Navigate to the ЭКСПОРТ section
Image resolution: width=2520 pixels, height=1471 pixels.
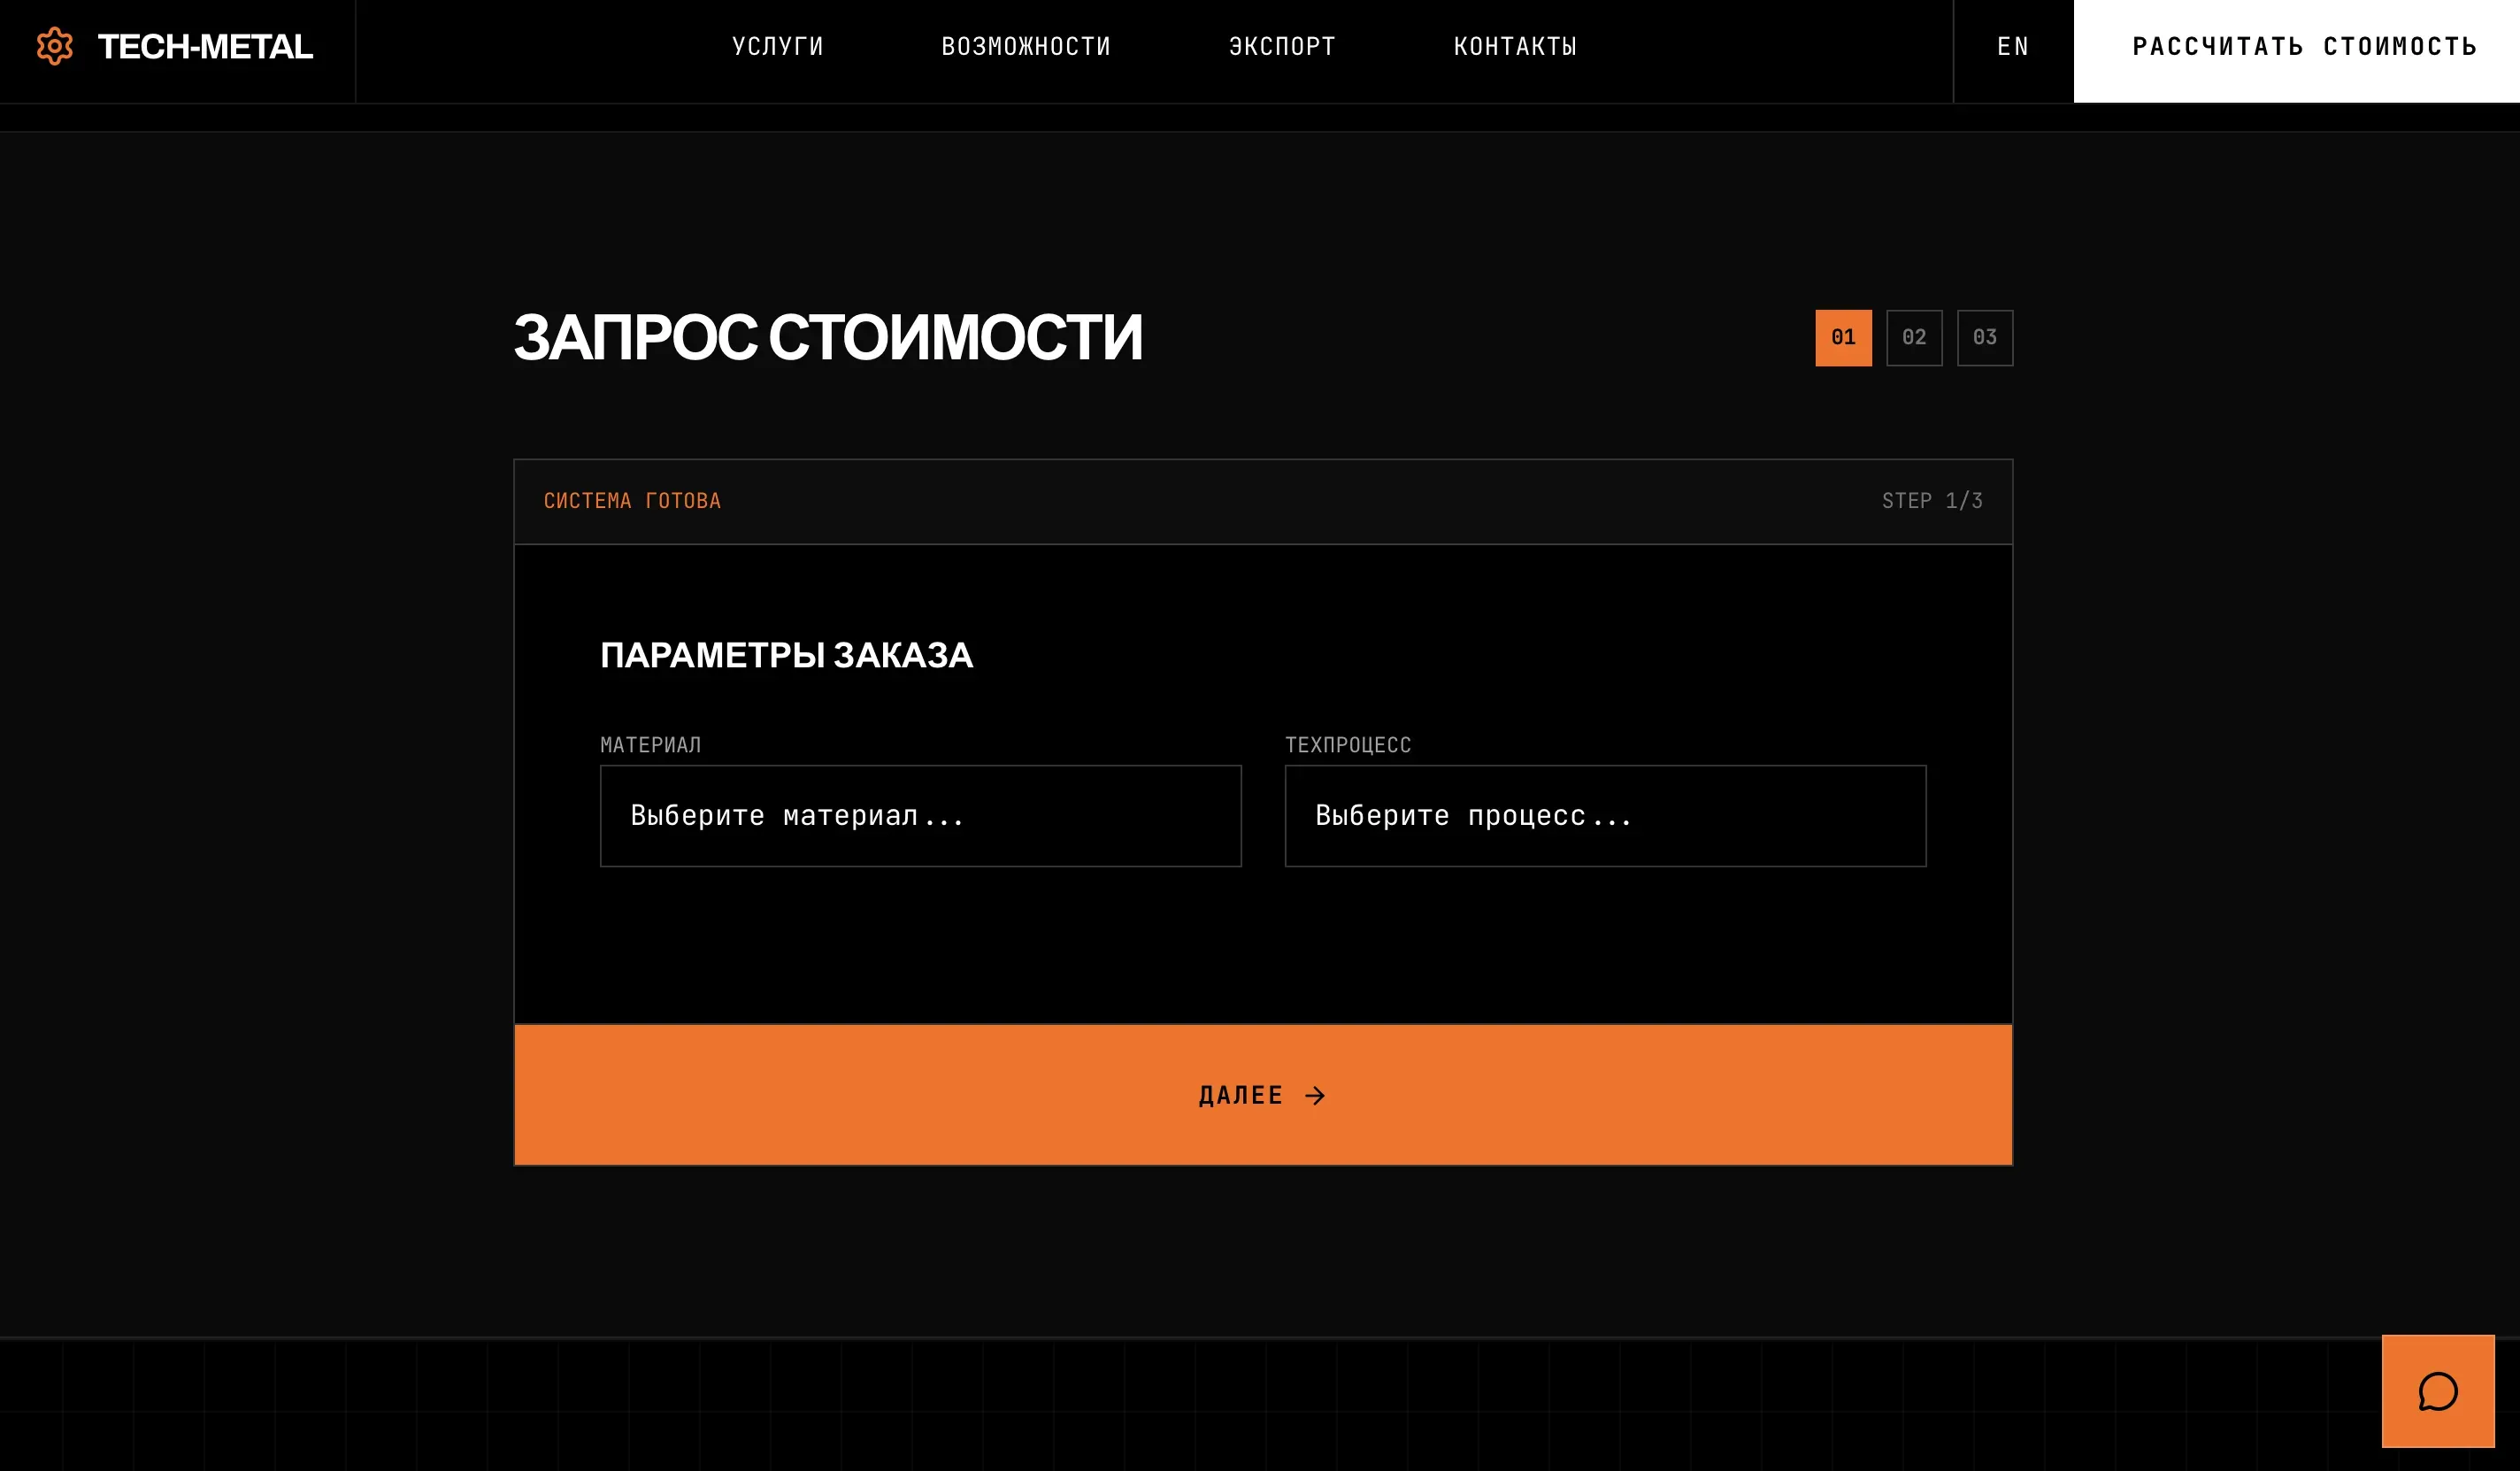(1283, 46)
